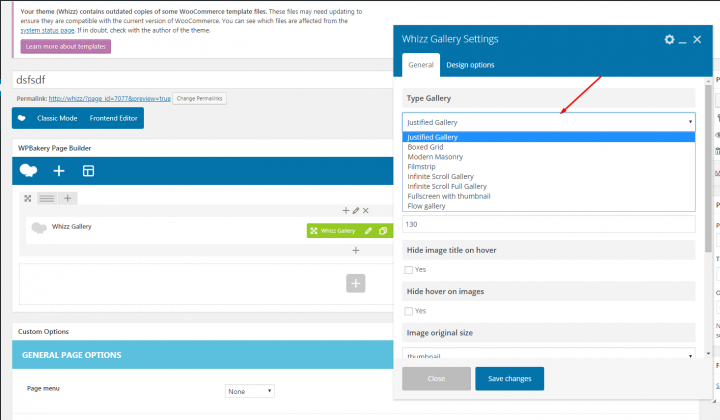Screen dimensions: 720x420
Task: Edit the row using pencil icon
Action: (355, 211)
